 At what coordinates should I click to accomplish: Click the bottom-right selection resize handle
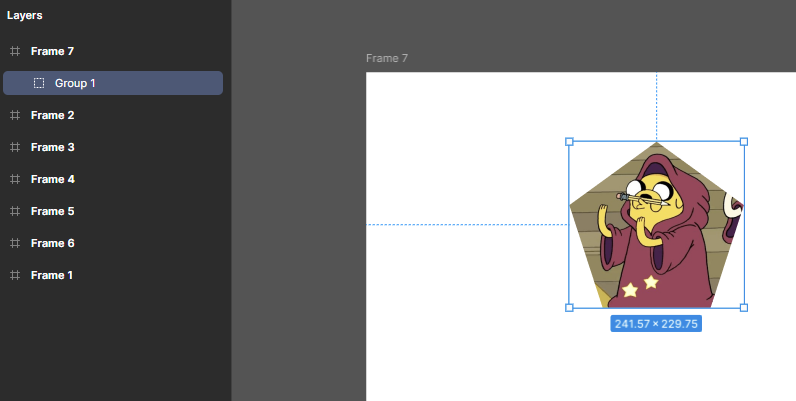pyautogui.click(x=744, y=308)
